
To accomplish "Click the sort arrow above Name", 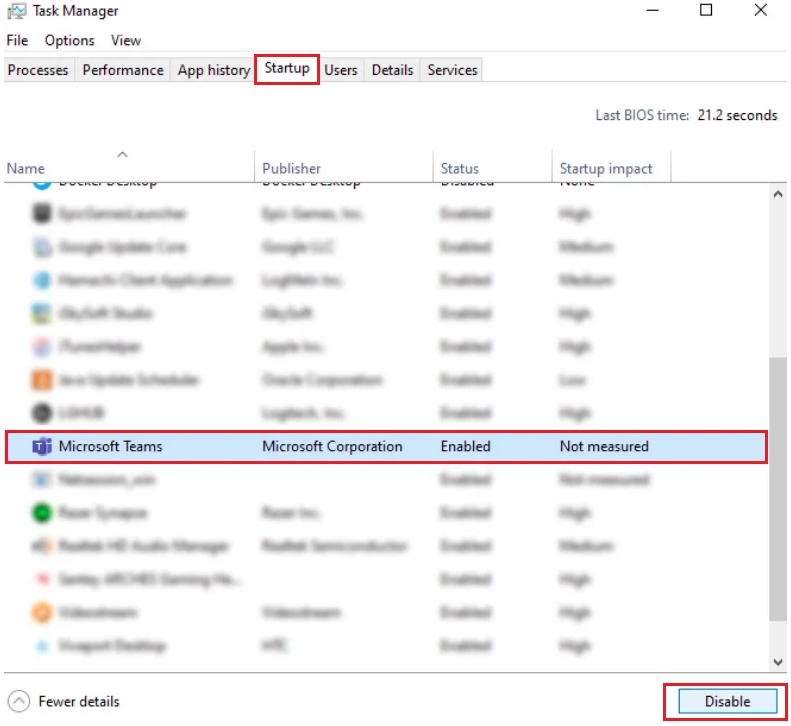I will [122, 155].
